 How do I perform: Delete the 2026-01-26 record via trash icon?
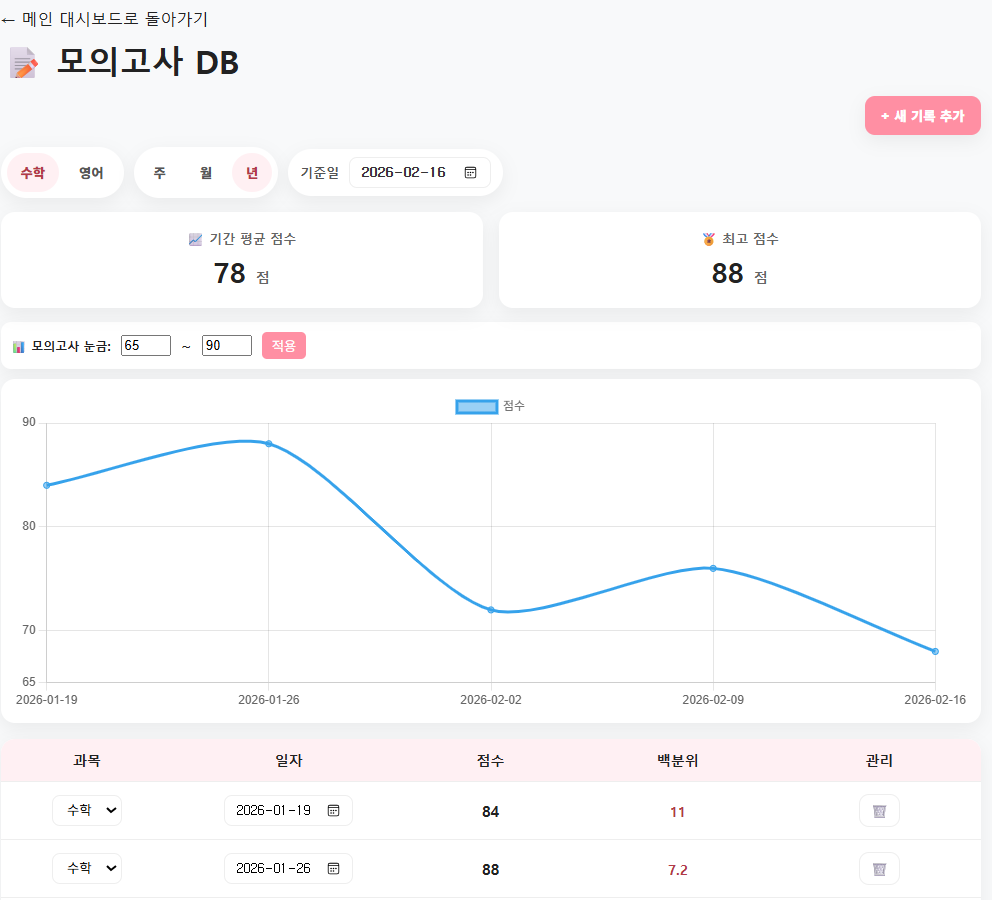point(879,869)
